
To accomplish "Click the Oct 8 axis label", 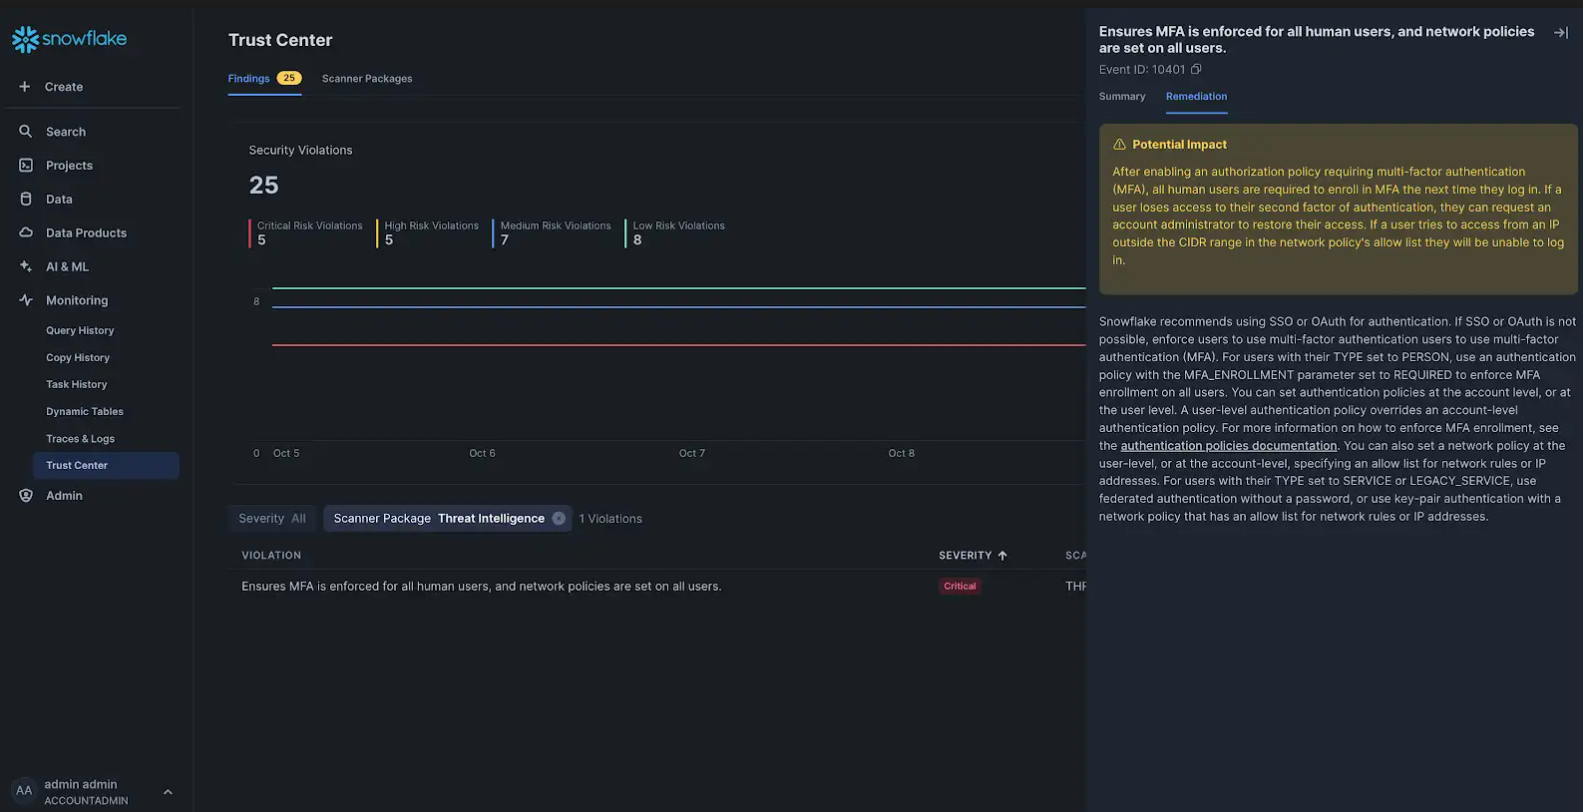I will pos(901,453).
